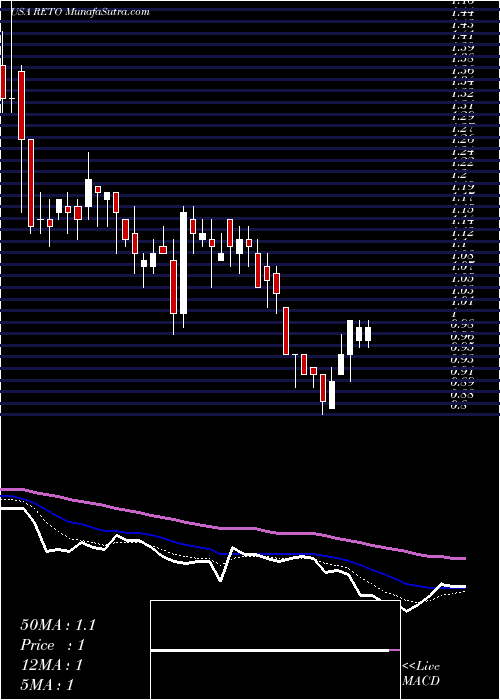Click the last candlestick on the right
This screenshot has width=500, height=700.
(368, 333)
